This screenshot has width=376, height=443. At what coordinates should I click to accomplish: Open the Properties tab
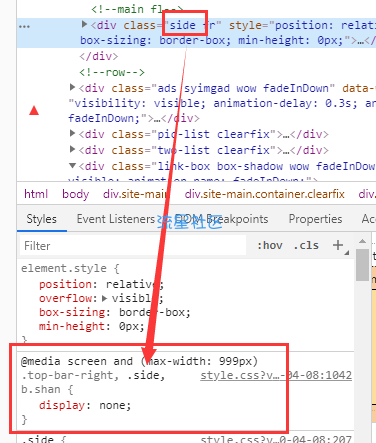pos(315,219)
